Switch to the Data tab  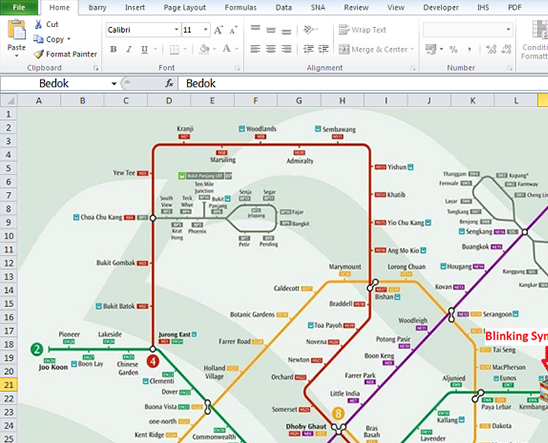coord(283,7)
